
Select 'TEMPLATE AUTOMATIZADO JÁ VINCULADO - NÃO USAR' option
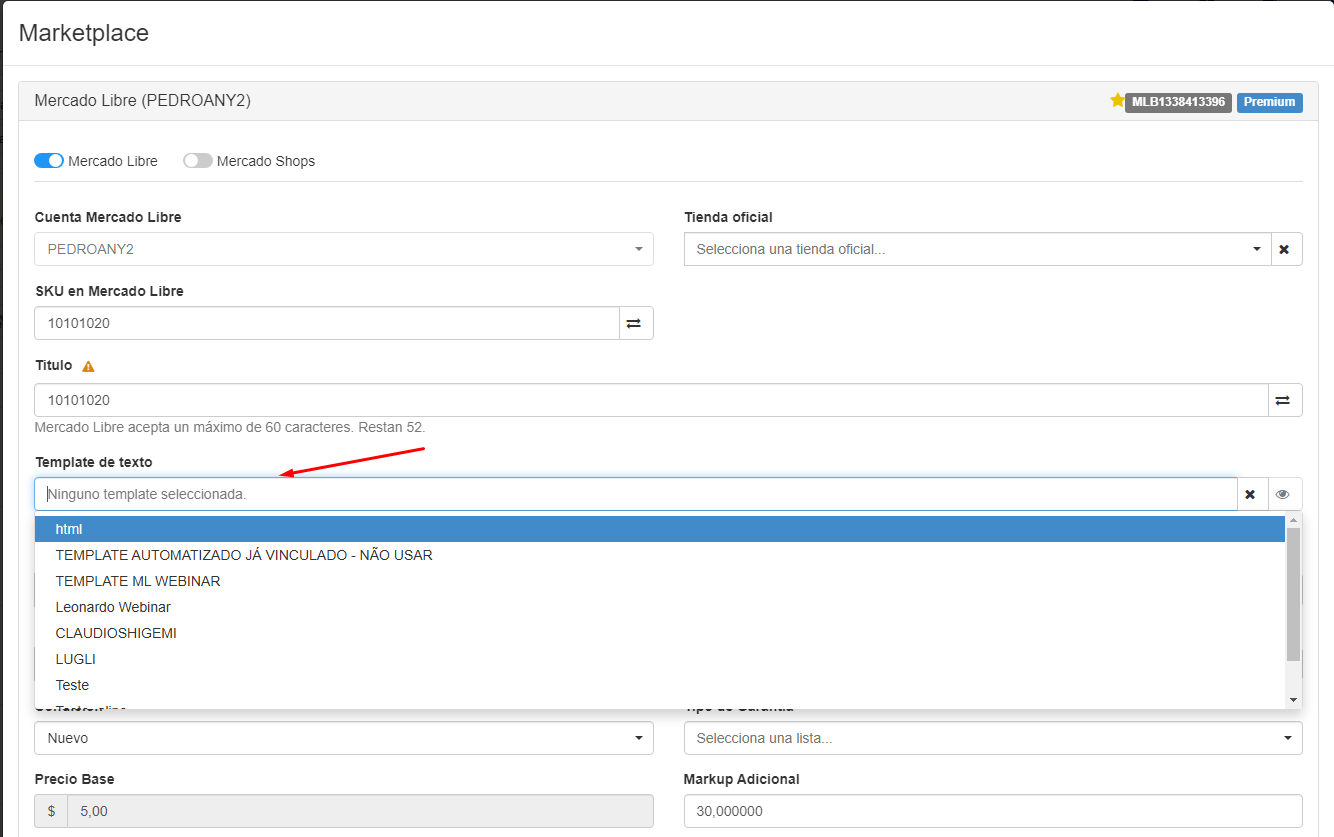point(660,555)
